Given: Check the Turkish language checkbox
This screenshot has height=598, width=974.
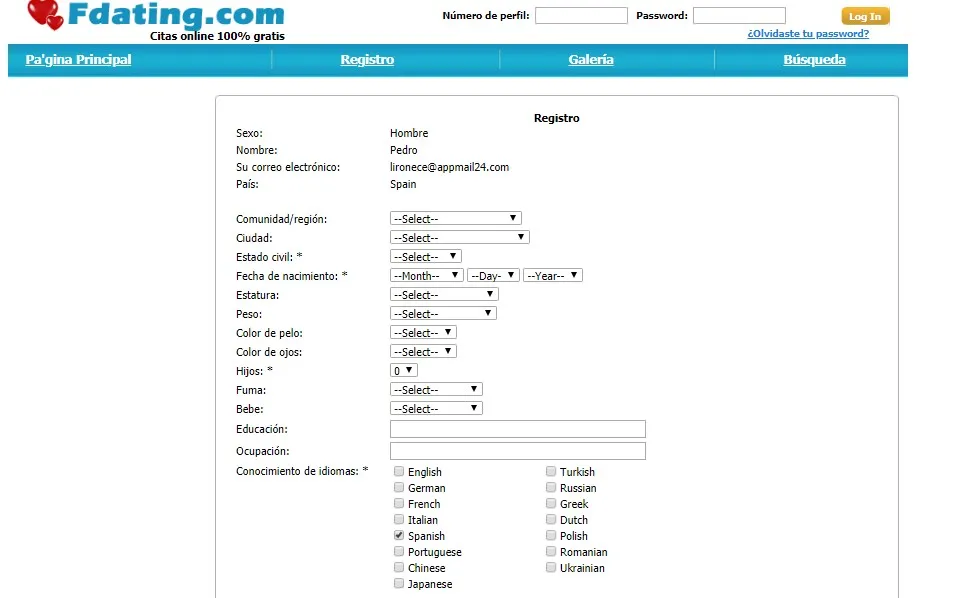Looking at the screenshot, I should click(x=551, y=471).
